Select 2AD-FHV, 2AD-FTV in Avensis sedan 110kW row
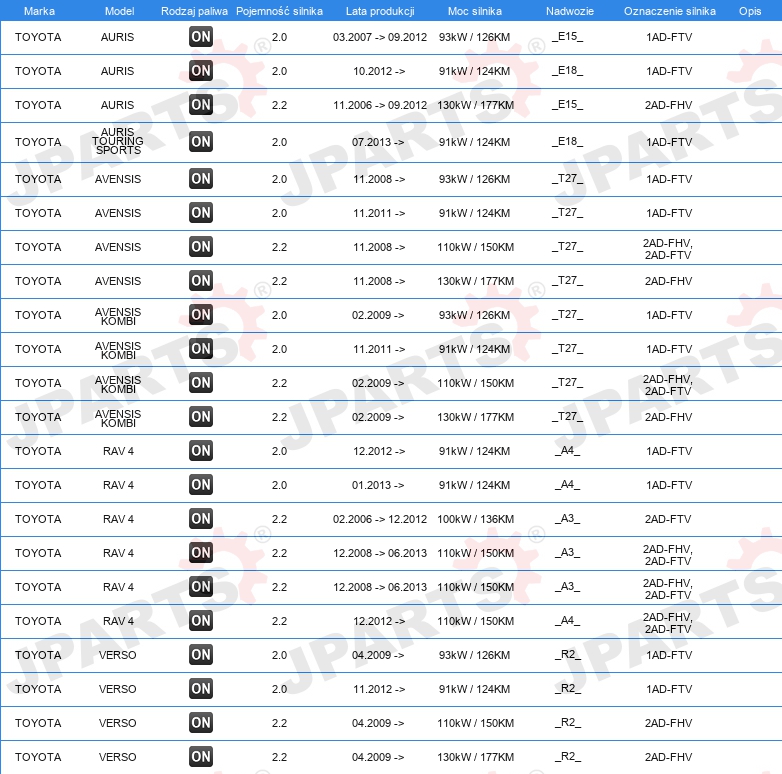This screenshot has height=774, width=782. pos(668,249)
